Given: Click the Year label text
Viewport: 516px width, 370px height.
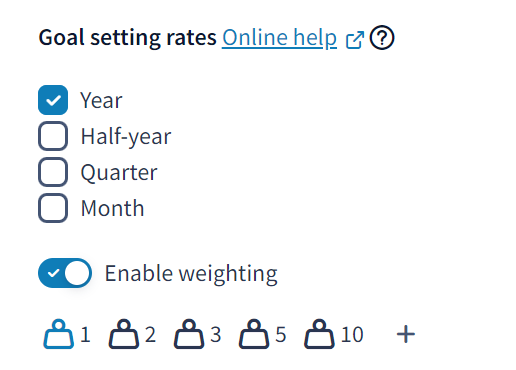Looking at the screenshot, I should [x=101, y=100].
